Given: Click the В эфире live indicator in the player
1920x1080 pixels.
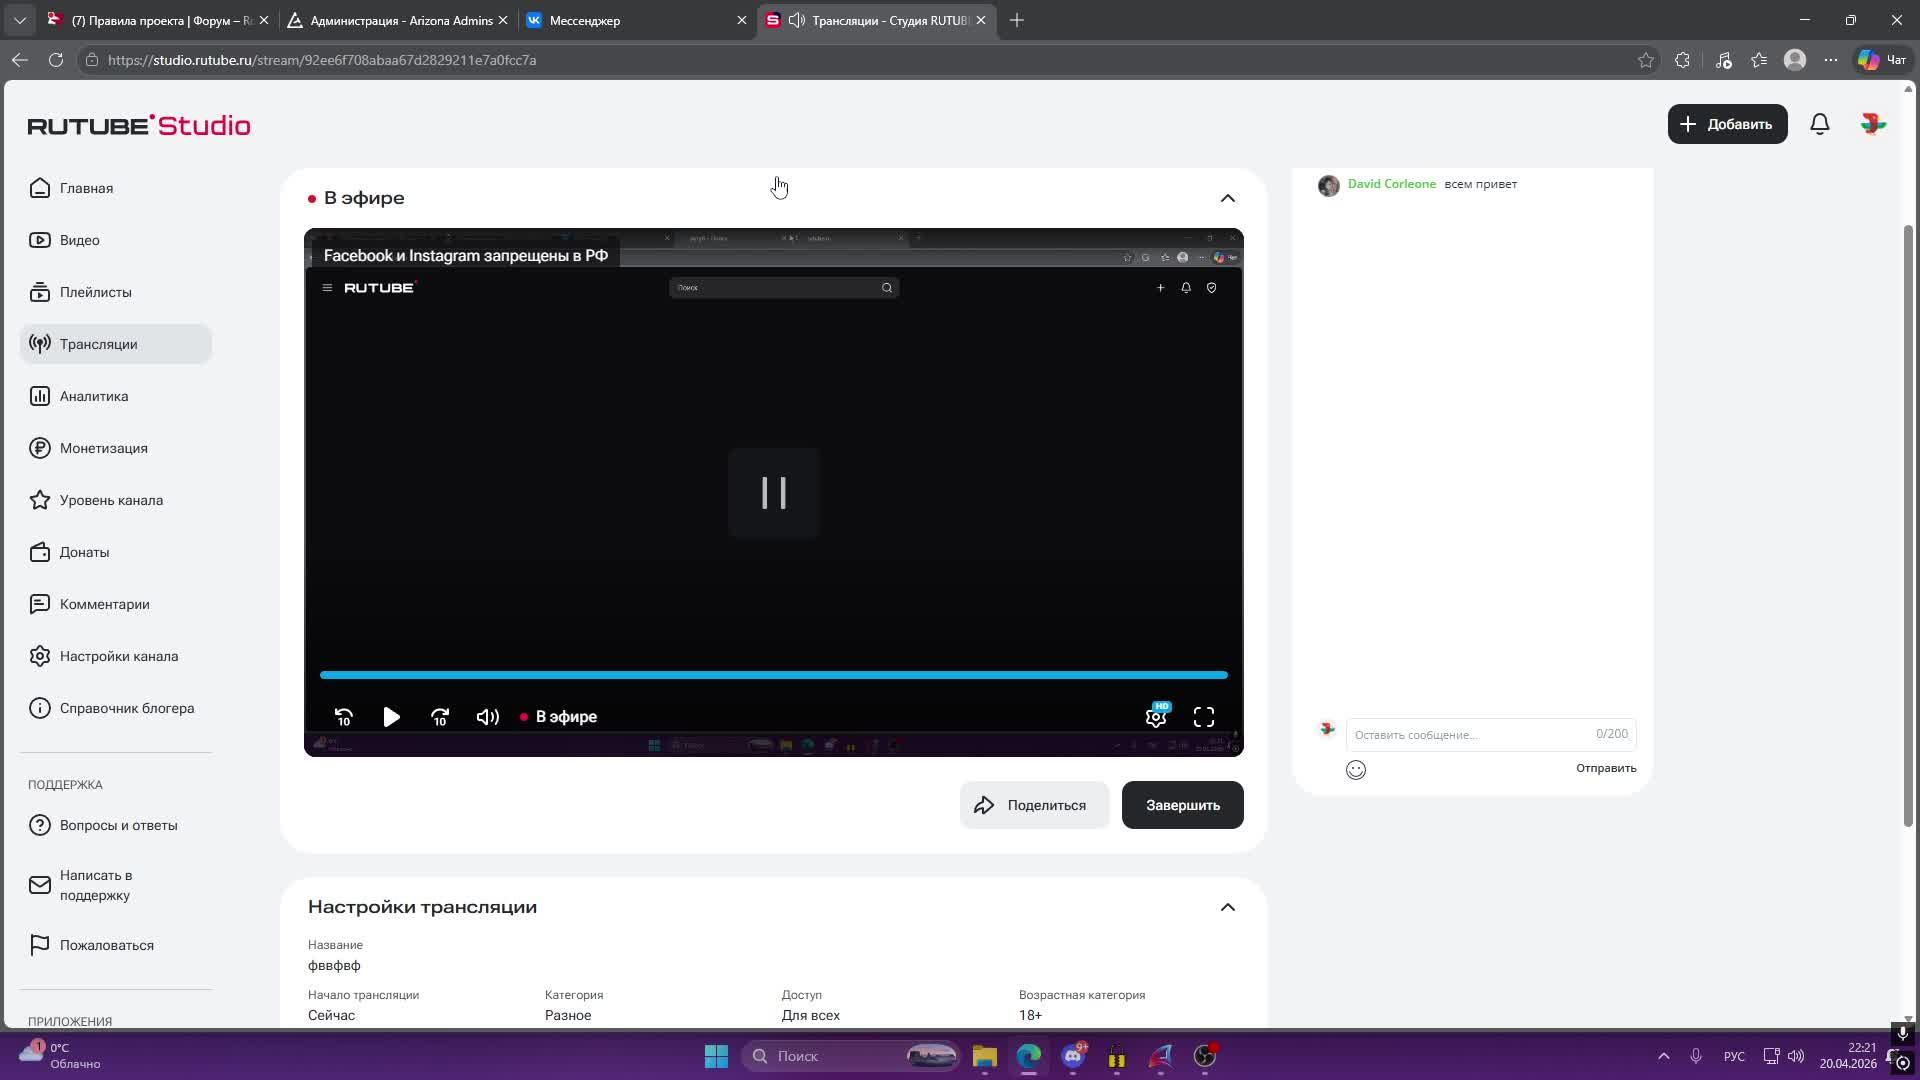Looking at the screenshot, I should tap(560, 717).
